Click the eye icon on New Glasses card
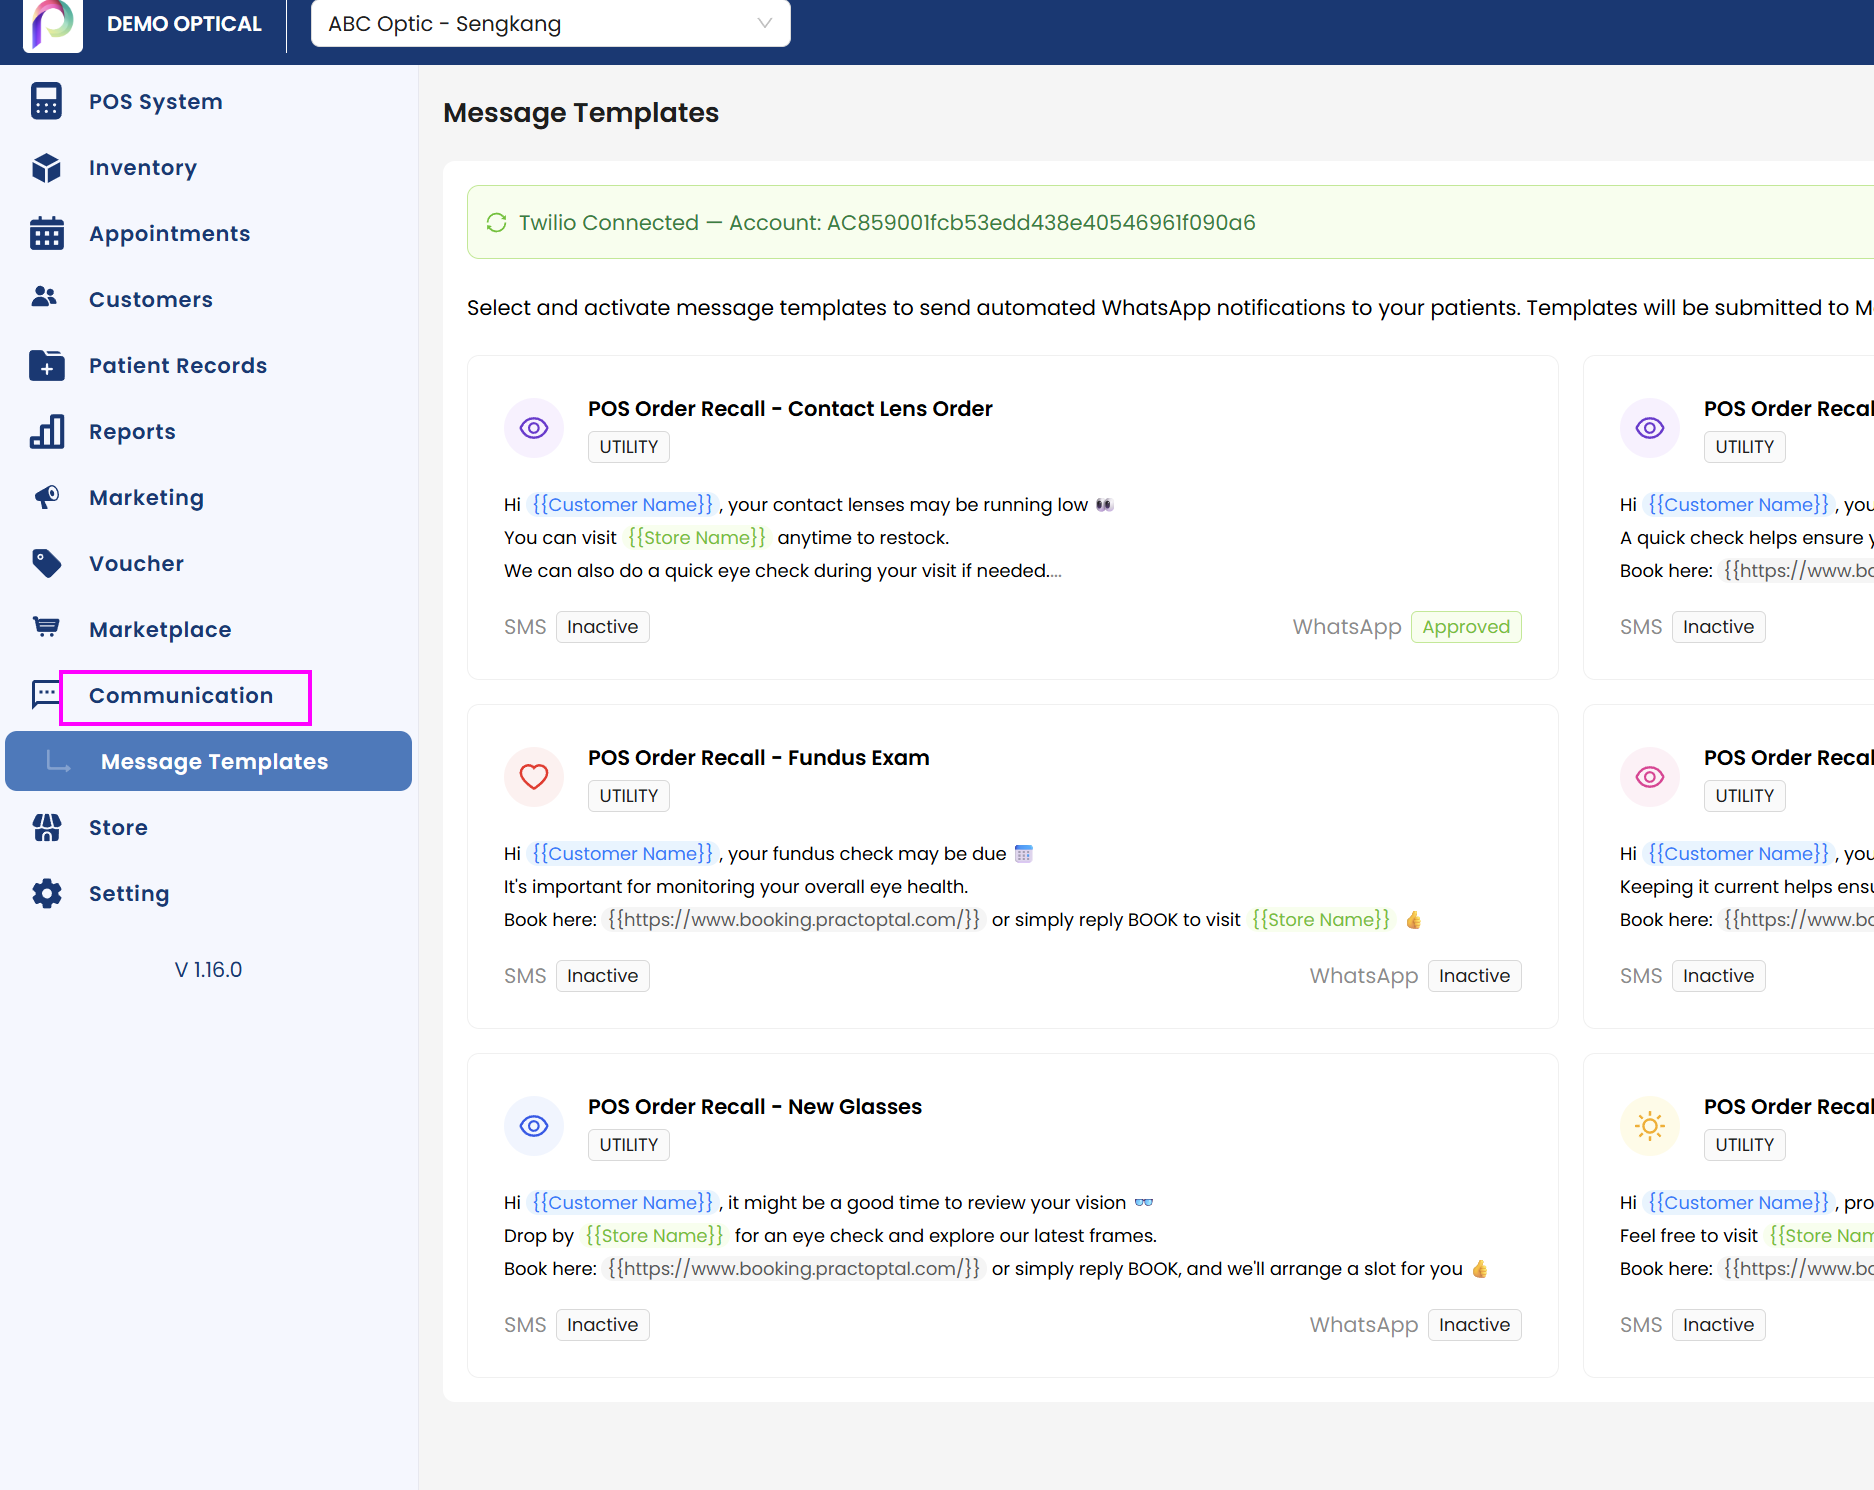 pyautogui.click(x=534, y=1126)
